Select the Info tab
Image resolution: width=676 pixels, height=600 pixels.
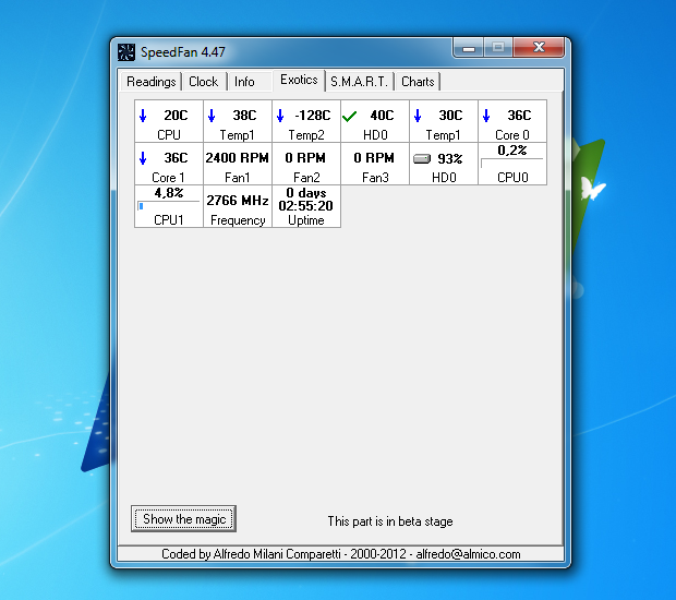pyautogui.click(x=245, y=82)
